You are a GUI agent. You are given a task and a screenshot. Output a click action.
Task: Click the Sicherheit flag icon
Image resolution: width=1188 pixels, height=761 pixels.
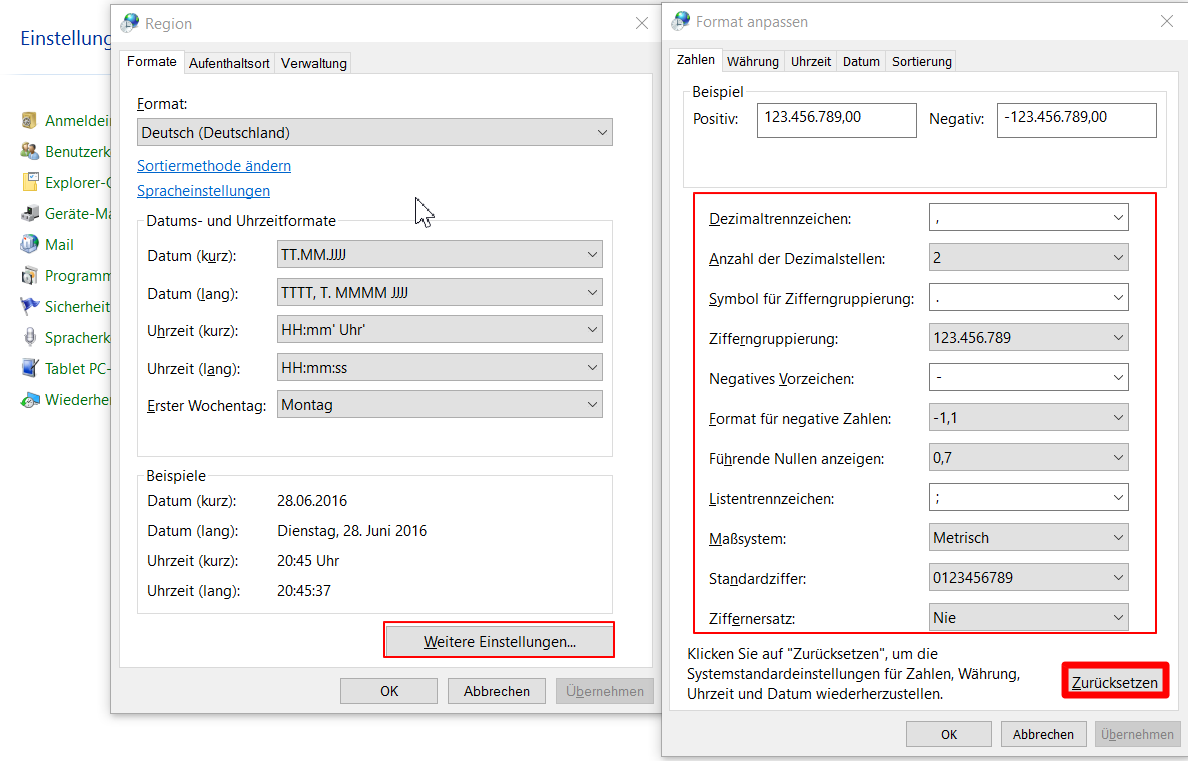pyautogui.click(x=30, y=306)
